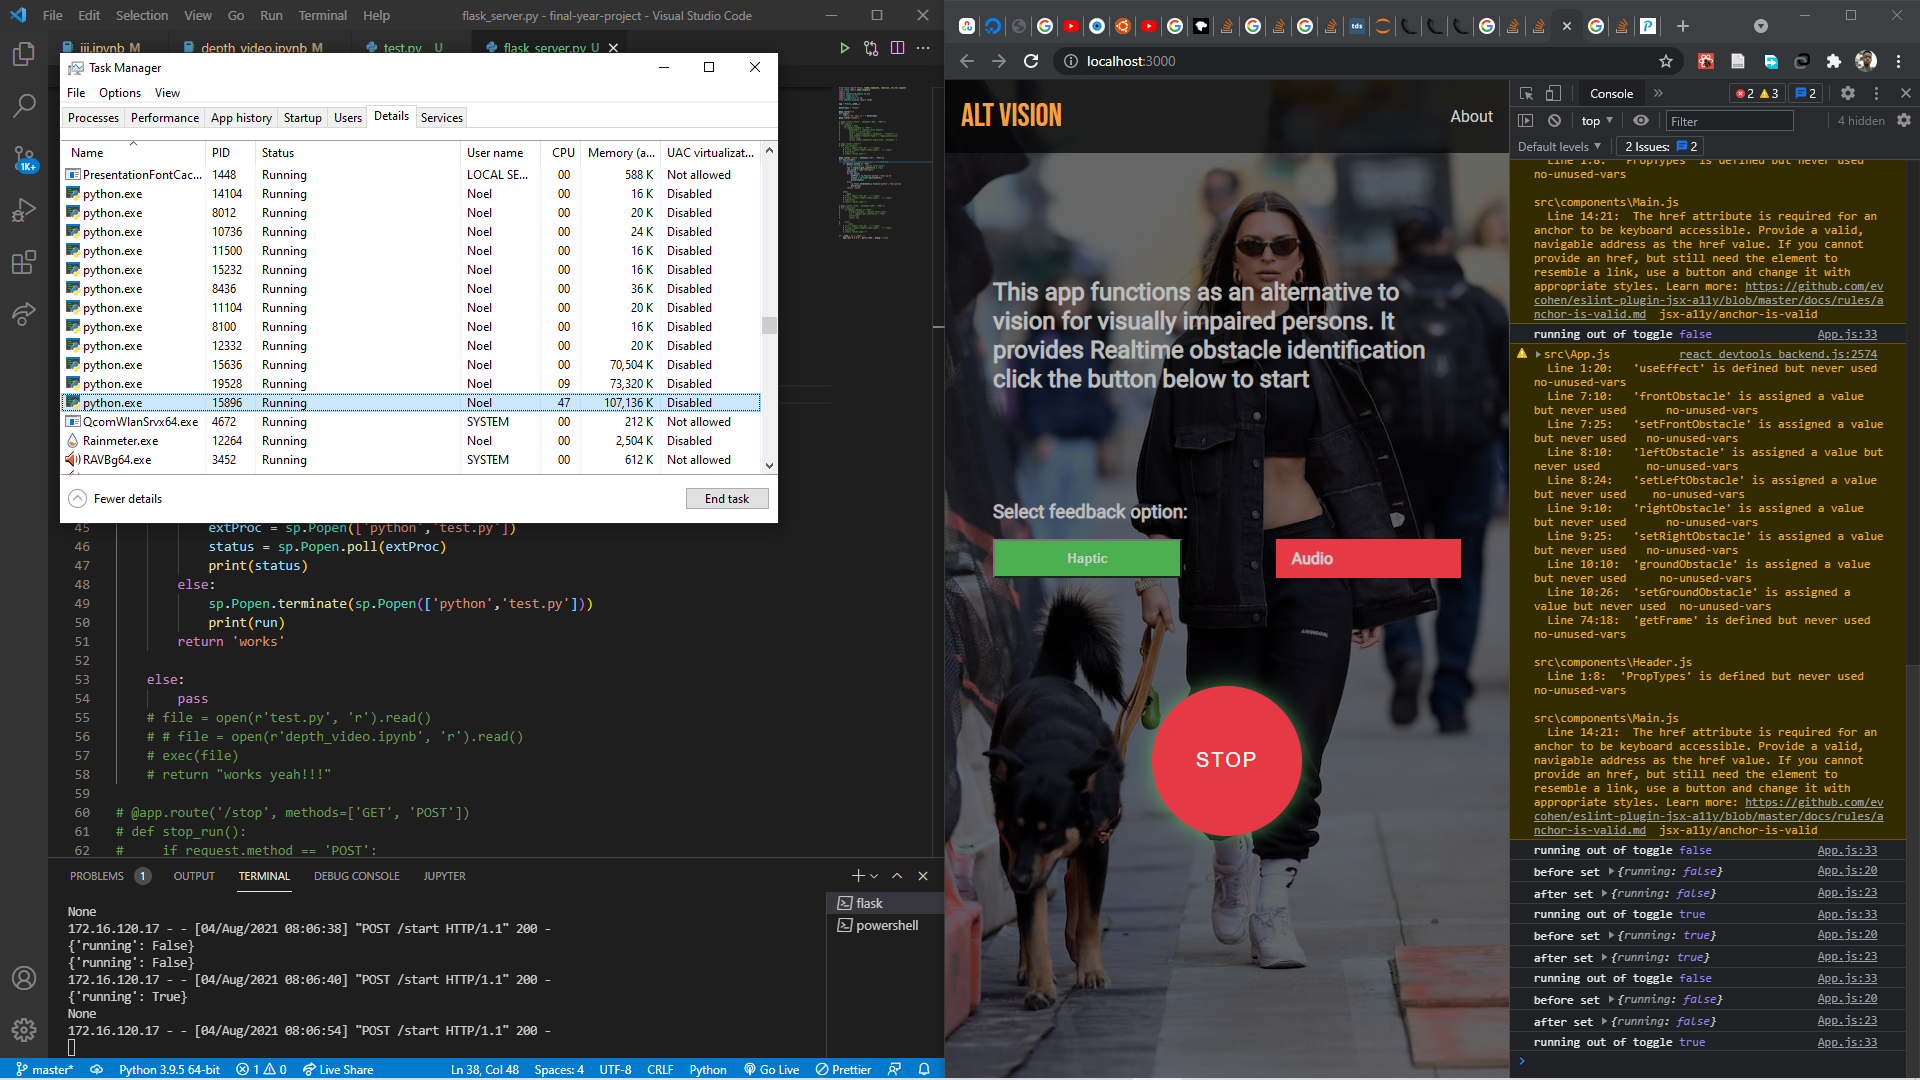Screen dimensions: 1920x1080
Task: Open top context dropdown in console
Action: pos(1597,121)
